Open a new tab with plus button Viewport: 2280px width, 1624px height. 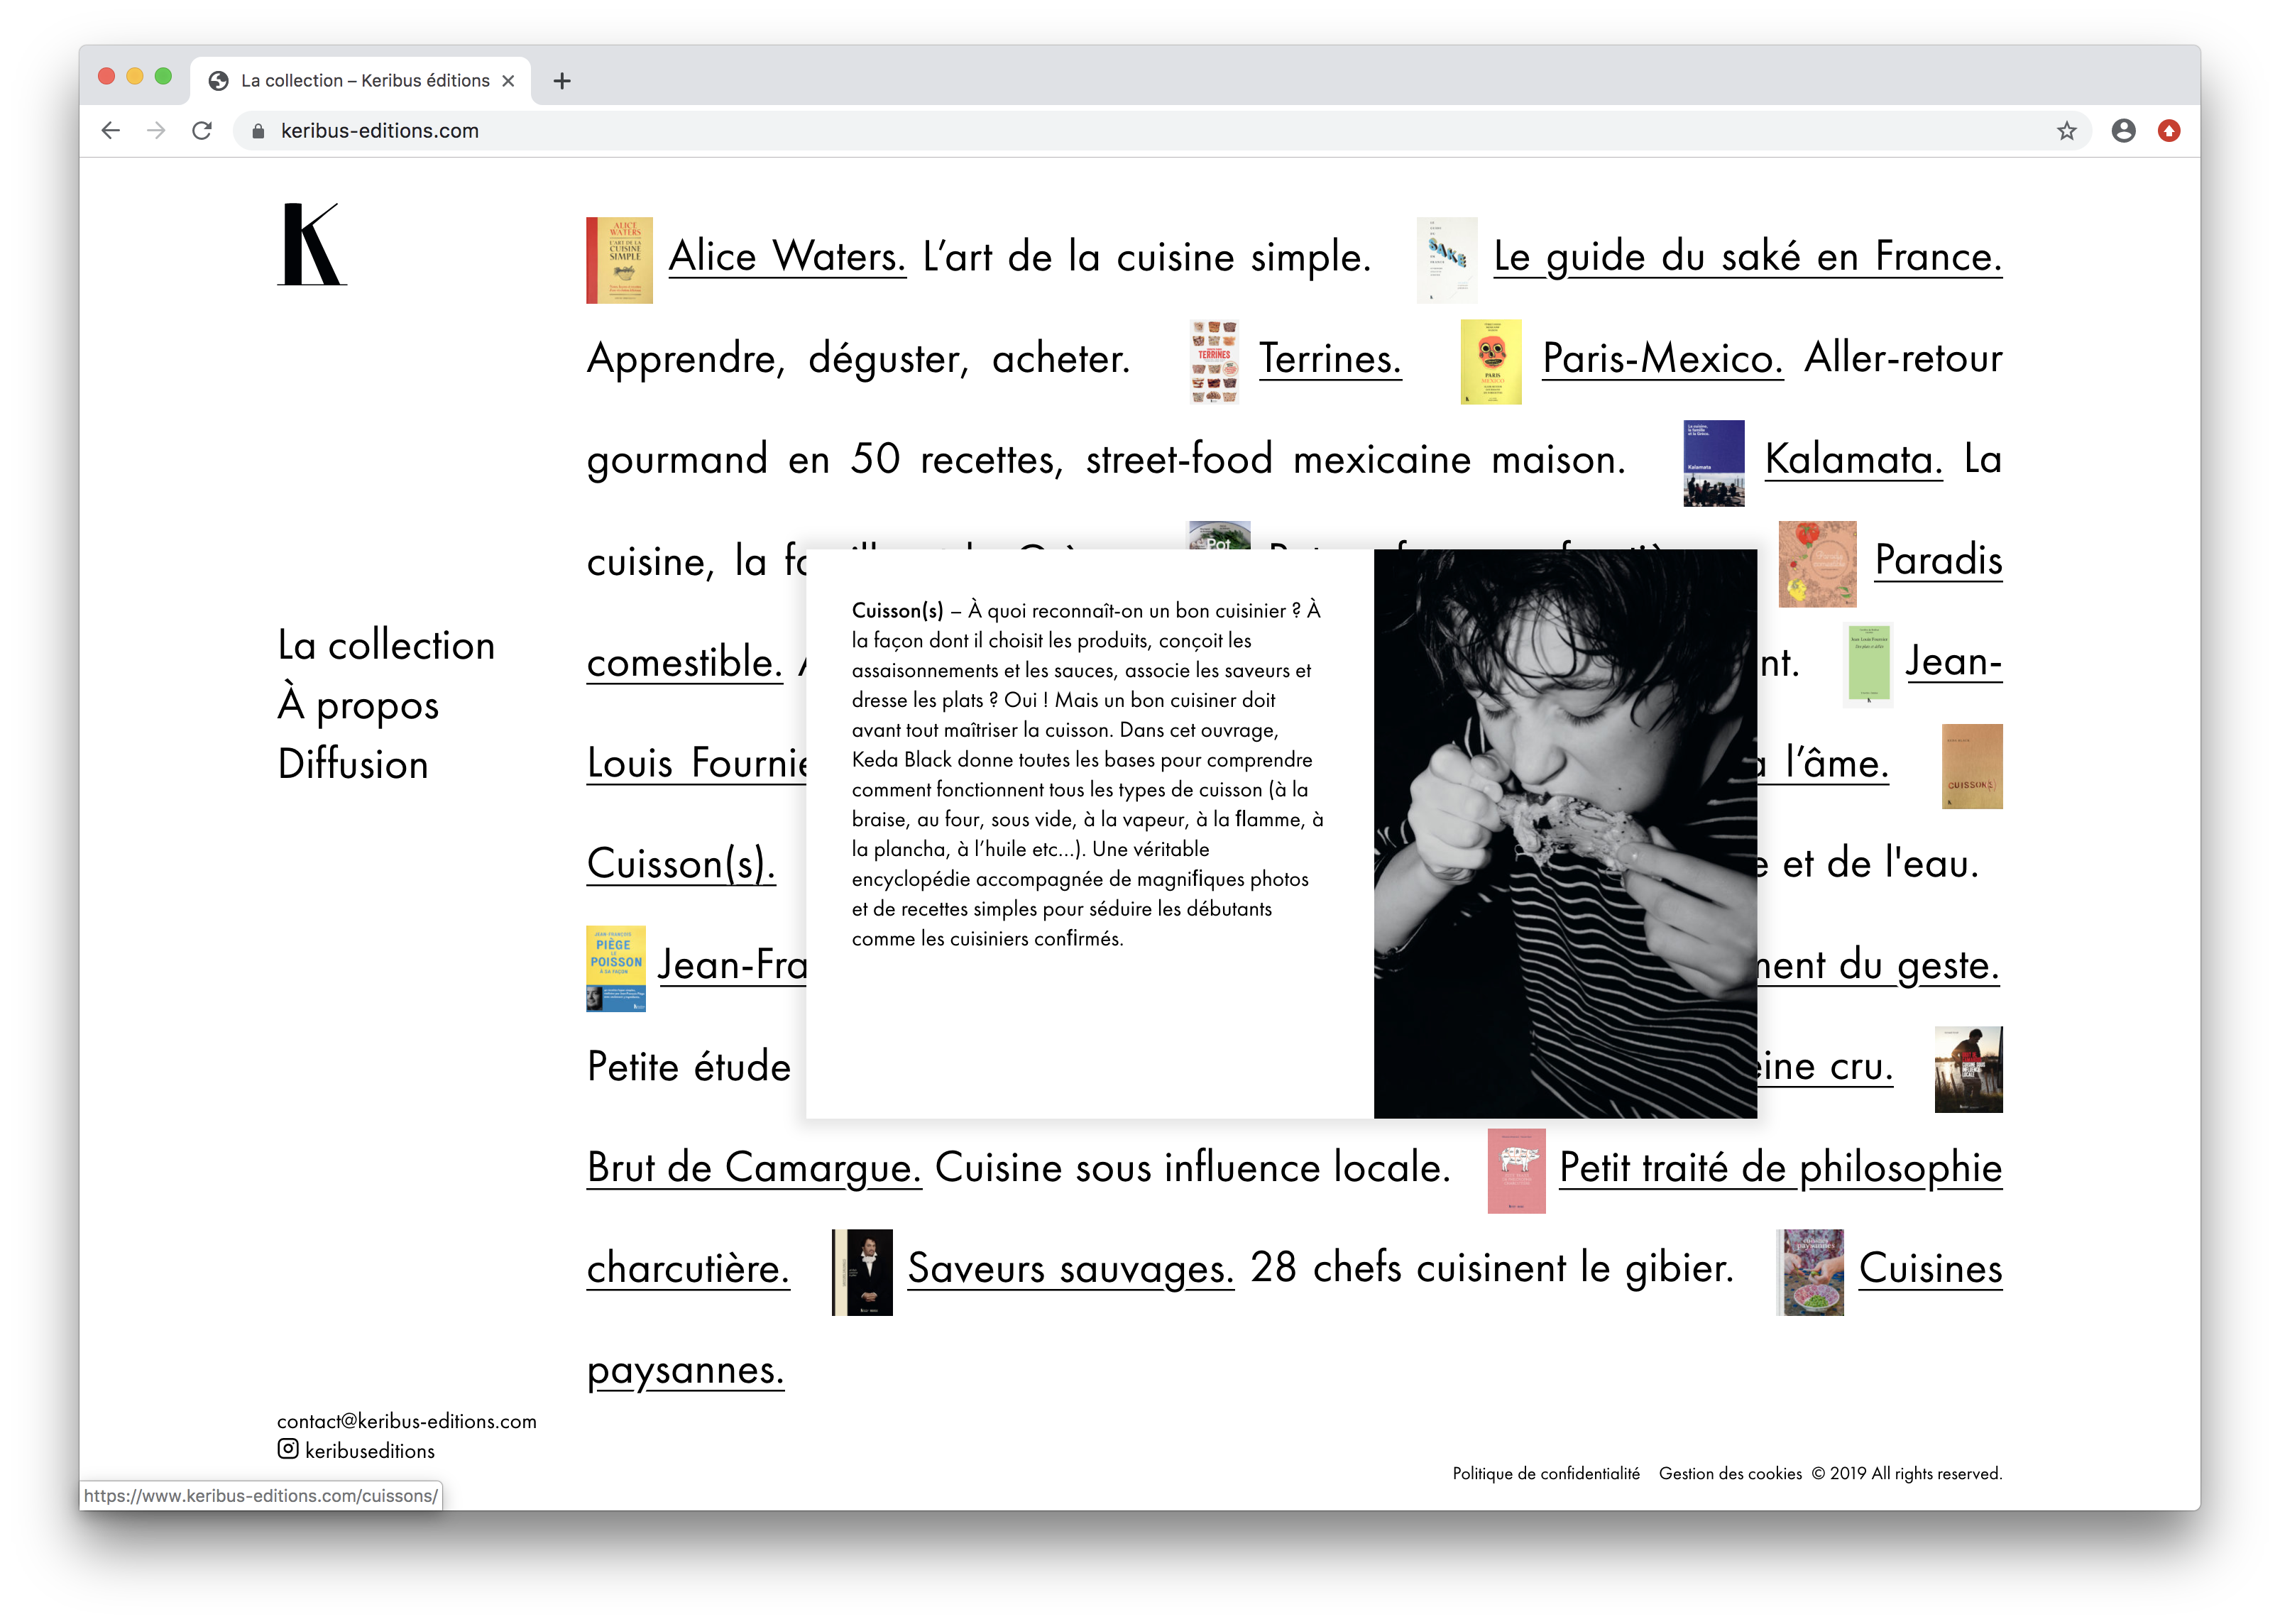coord(562,81)
